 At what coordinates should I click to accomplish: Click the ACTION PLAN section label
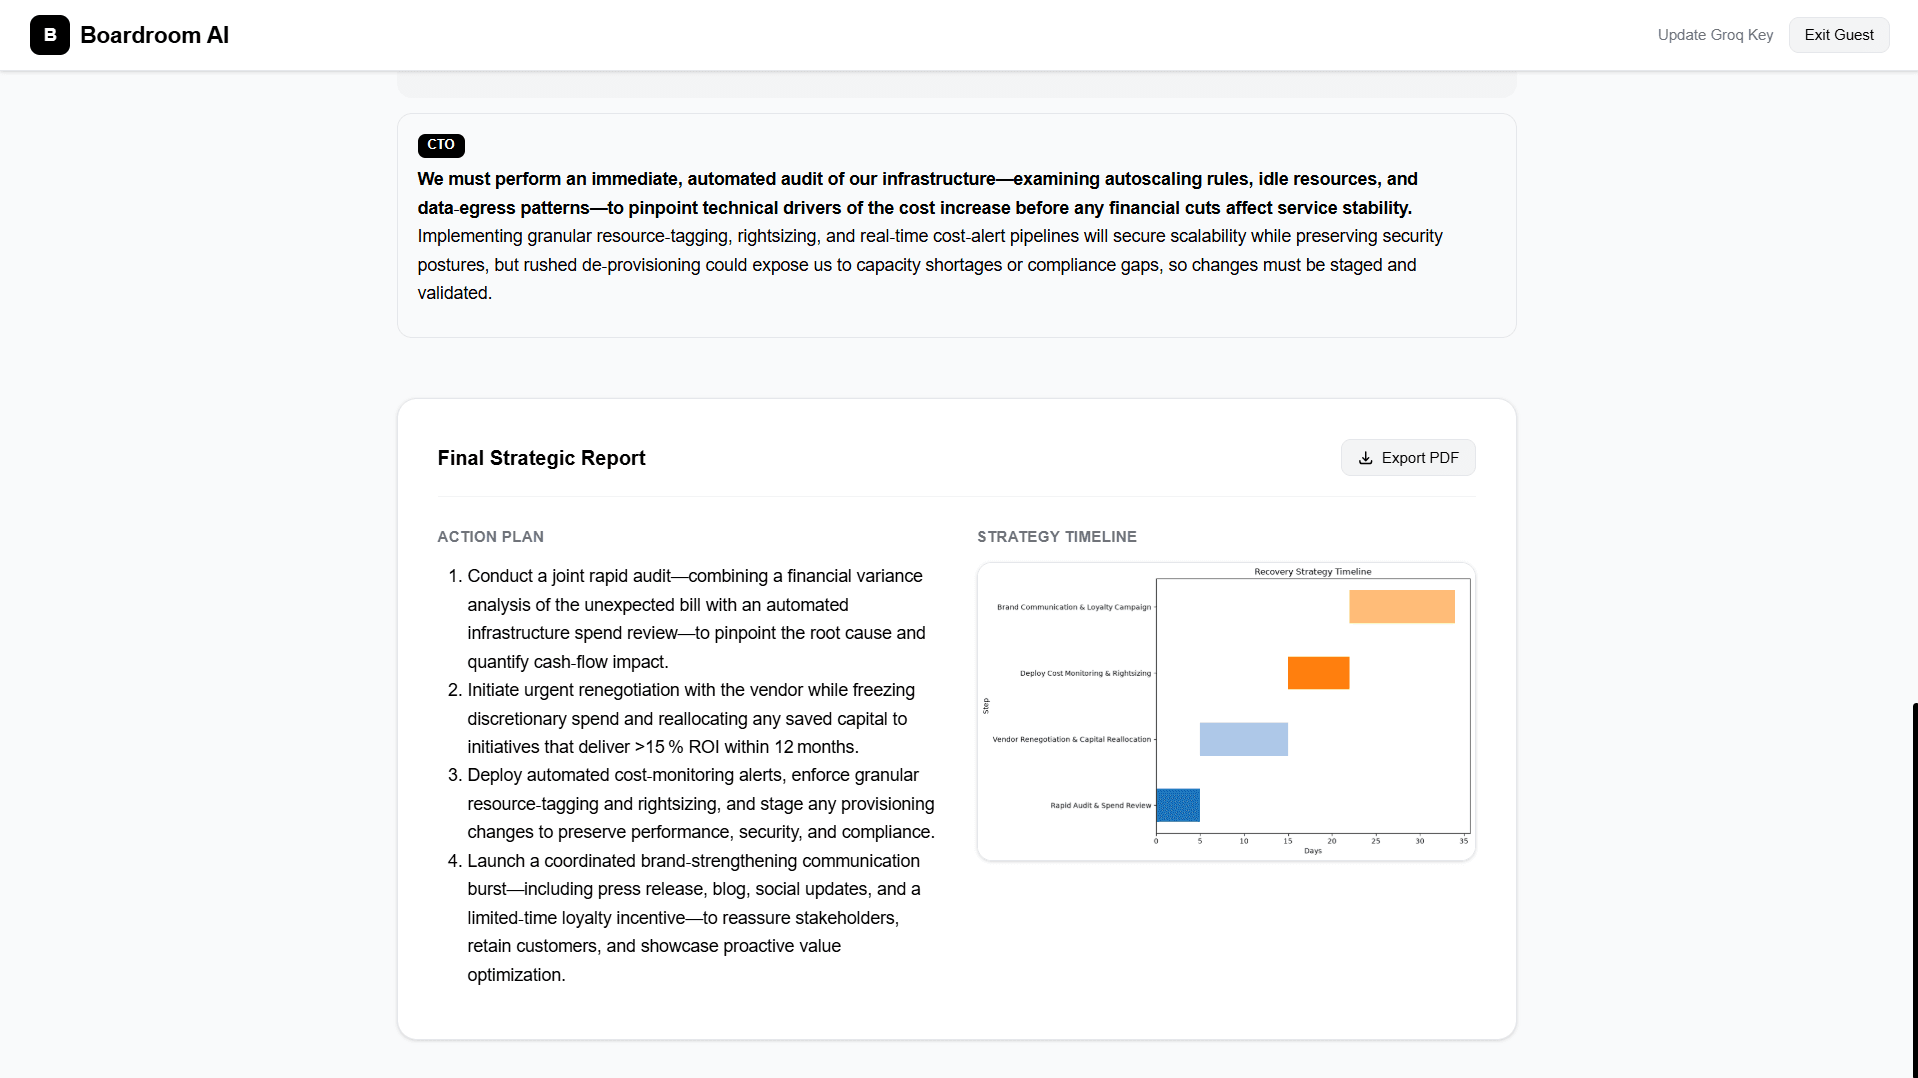pos(490,537)
